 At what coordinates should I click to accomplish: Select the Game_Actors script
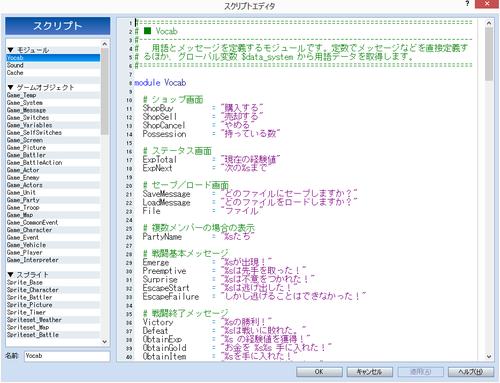[53, 185]
